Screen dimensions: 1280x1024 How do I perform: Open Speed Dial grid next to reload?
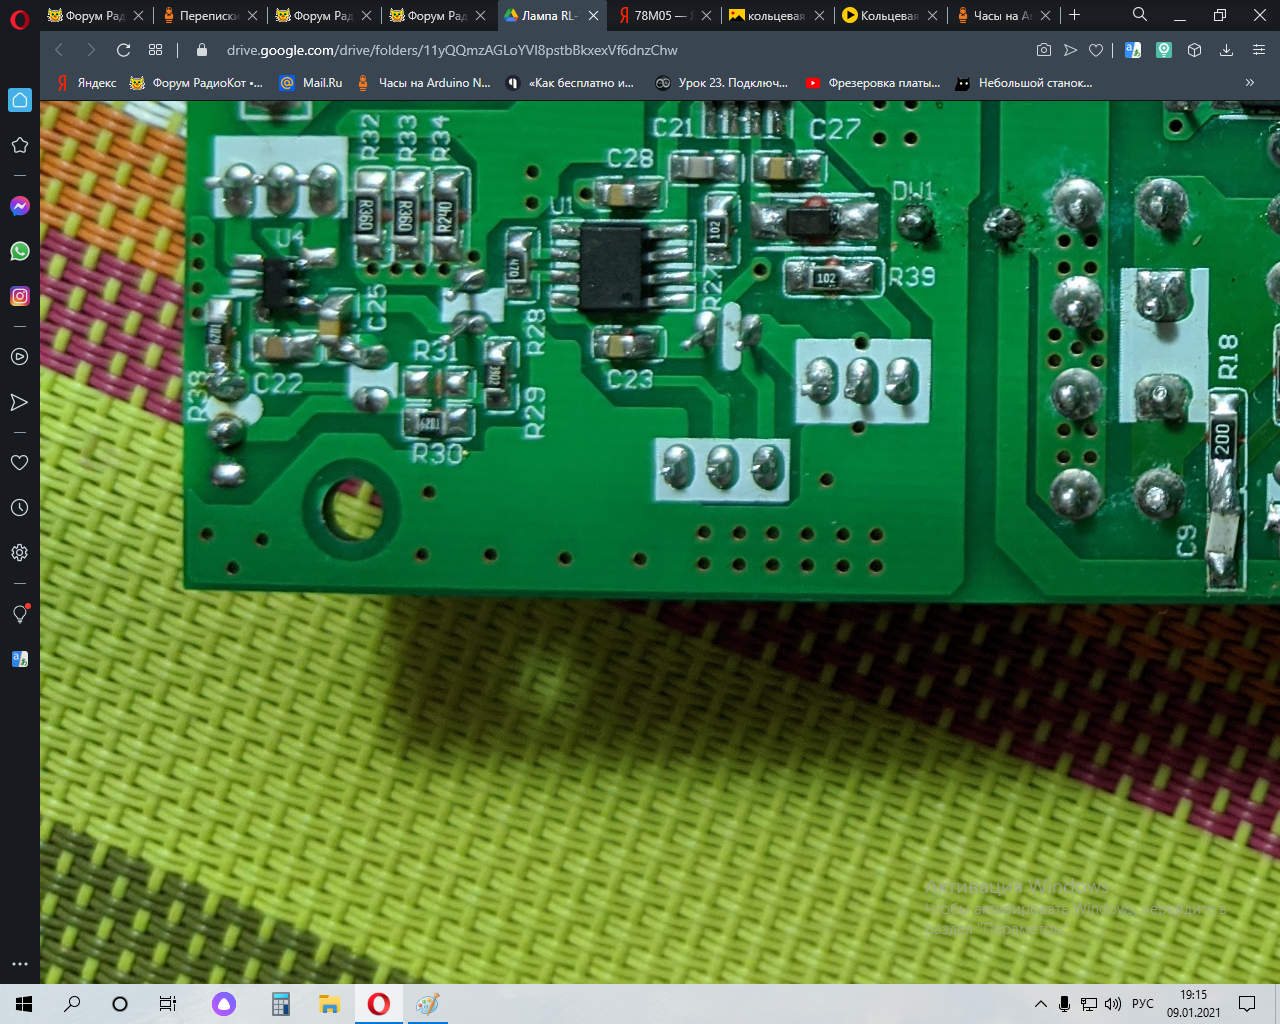pyautogui.click(x=155, y=50)
